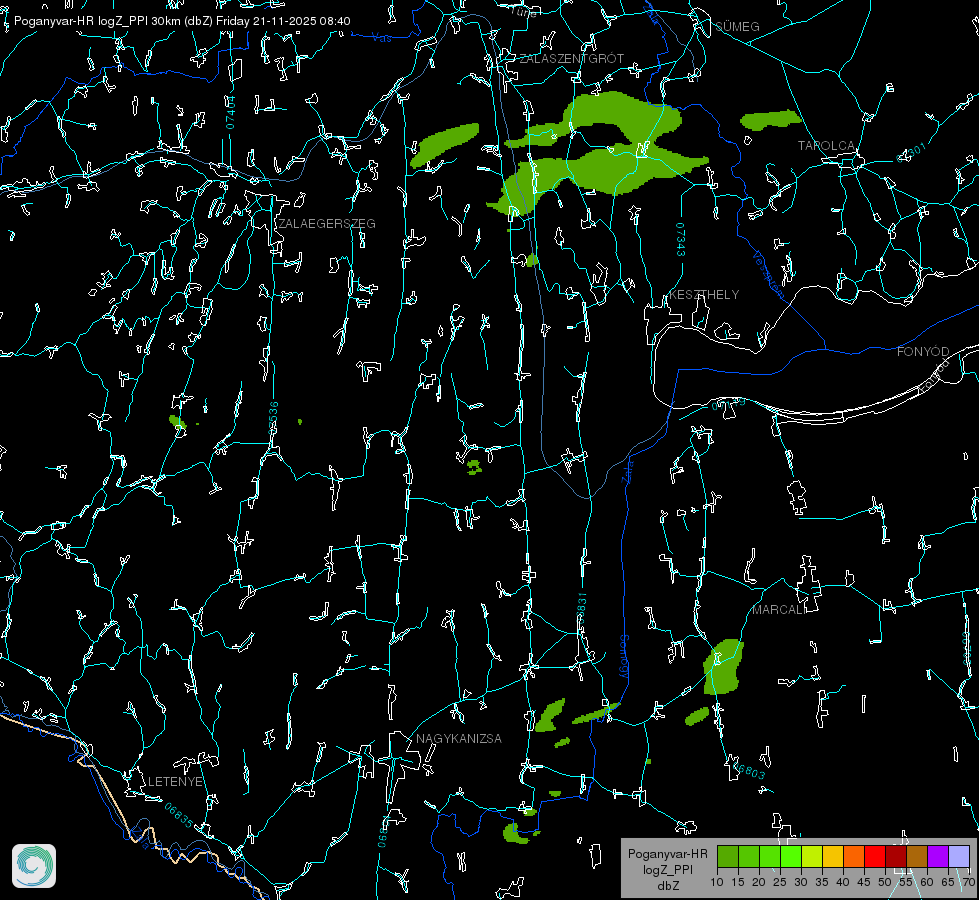Click the legend scale value 20

[759, 882]
